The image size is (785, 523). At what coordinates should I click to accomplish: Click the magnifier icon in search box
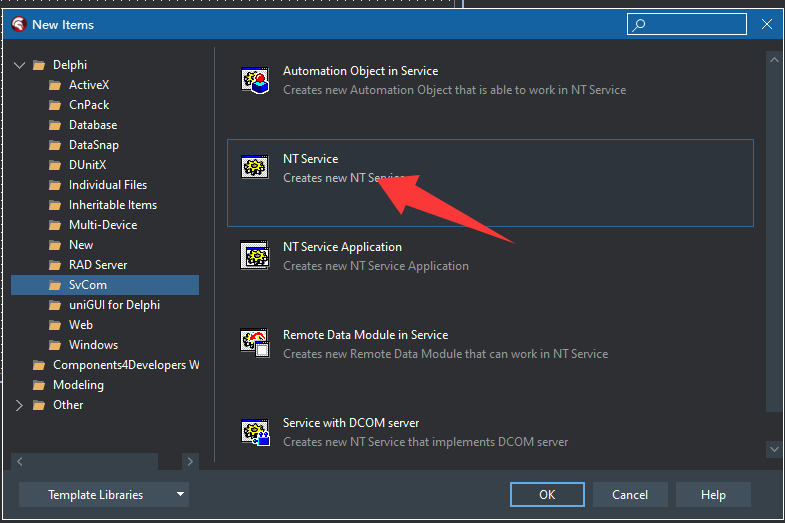(639, 25)
